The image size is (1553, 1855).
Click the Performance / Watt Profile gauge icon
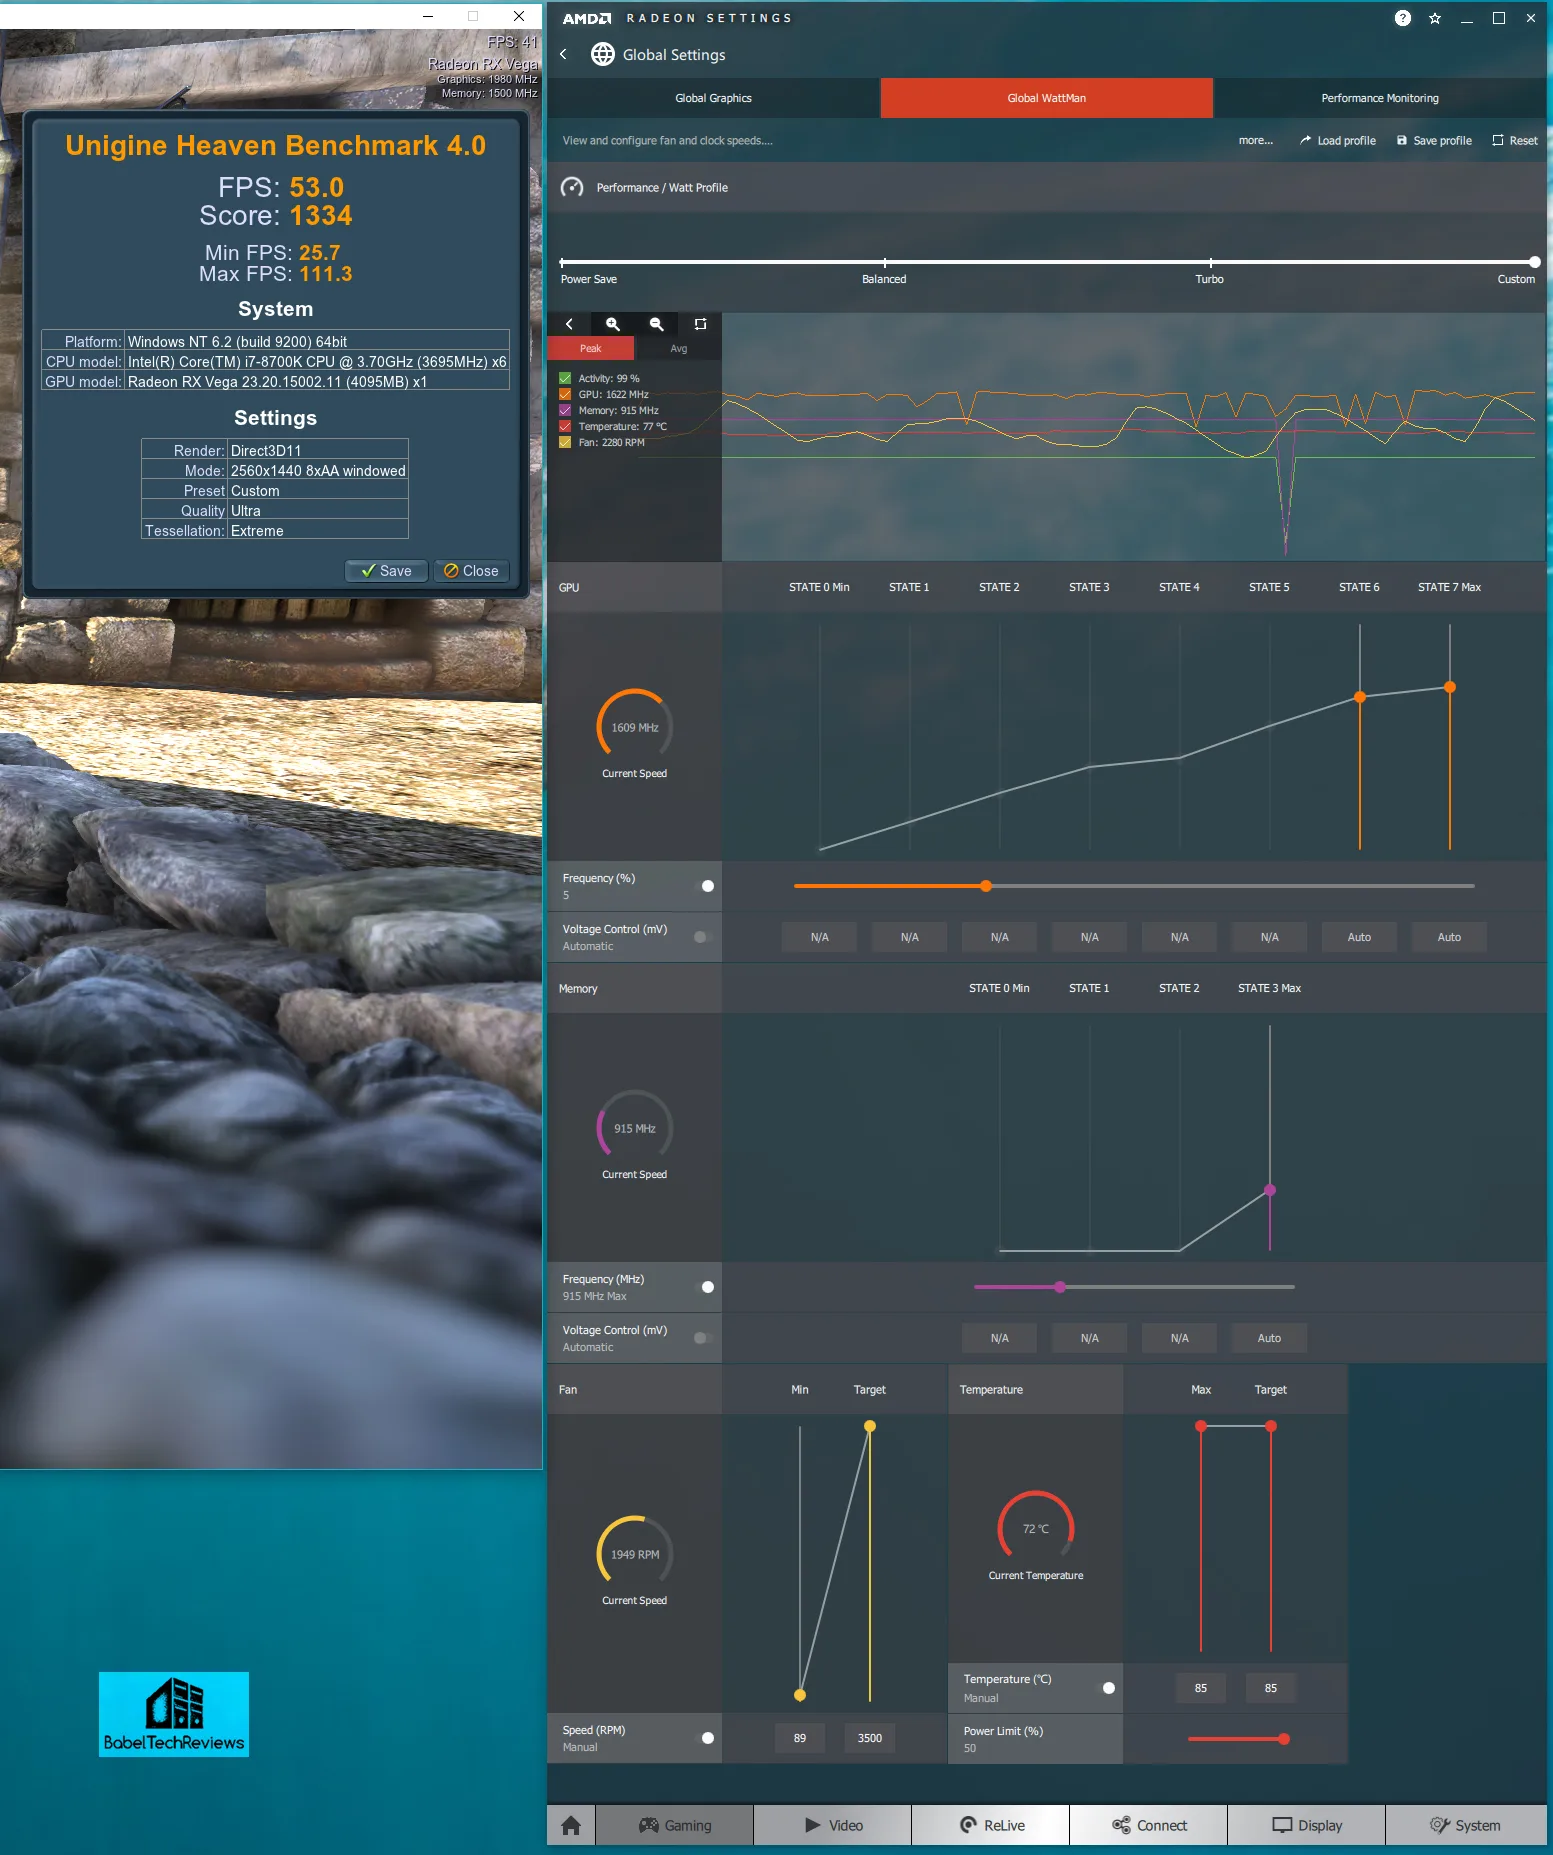coord(572,187)
